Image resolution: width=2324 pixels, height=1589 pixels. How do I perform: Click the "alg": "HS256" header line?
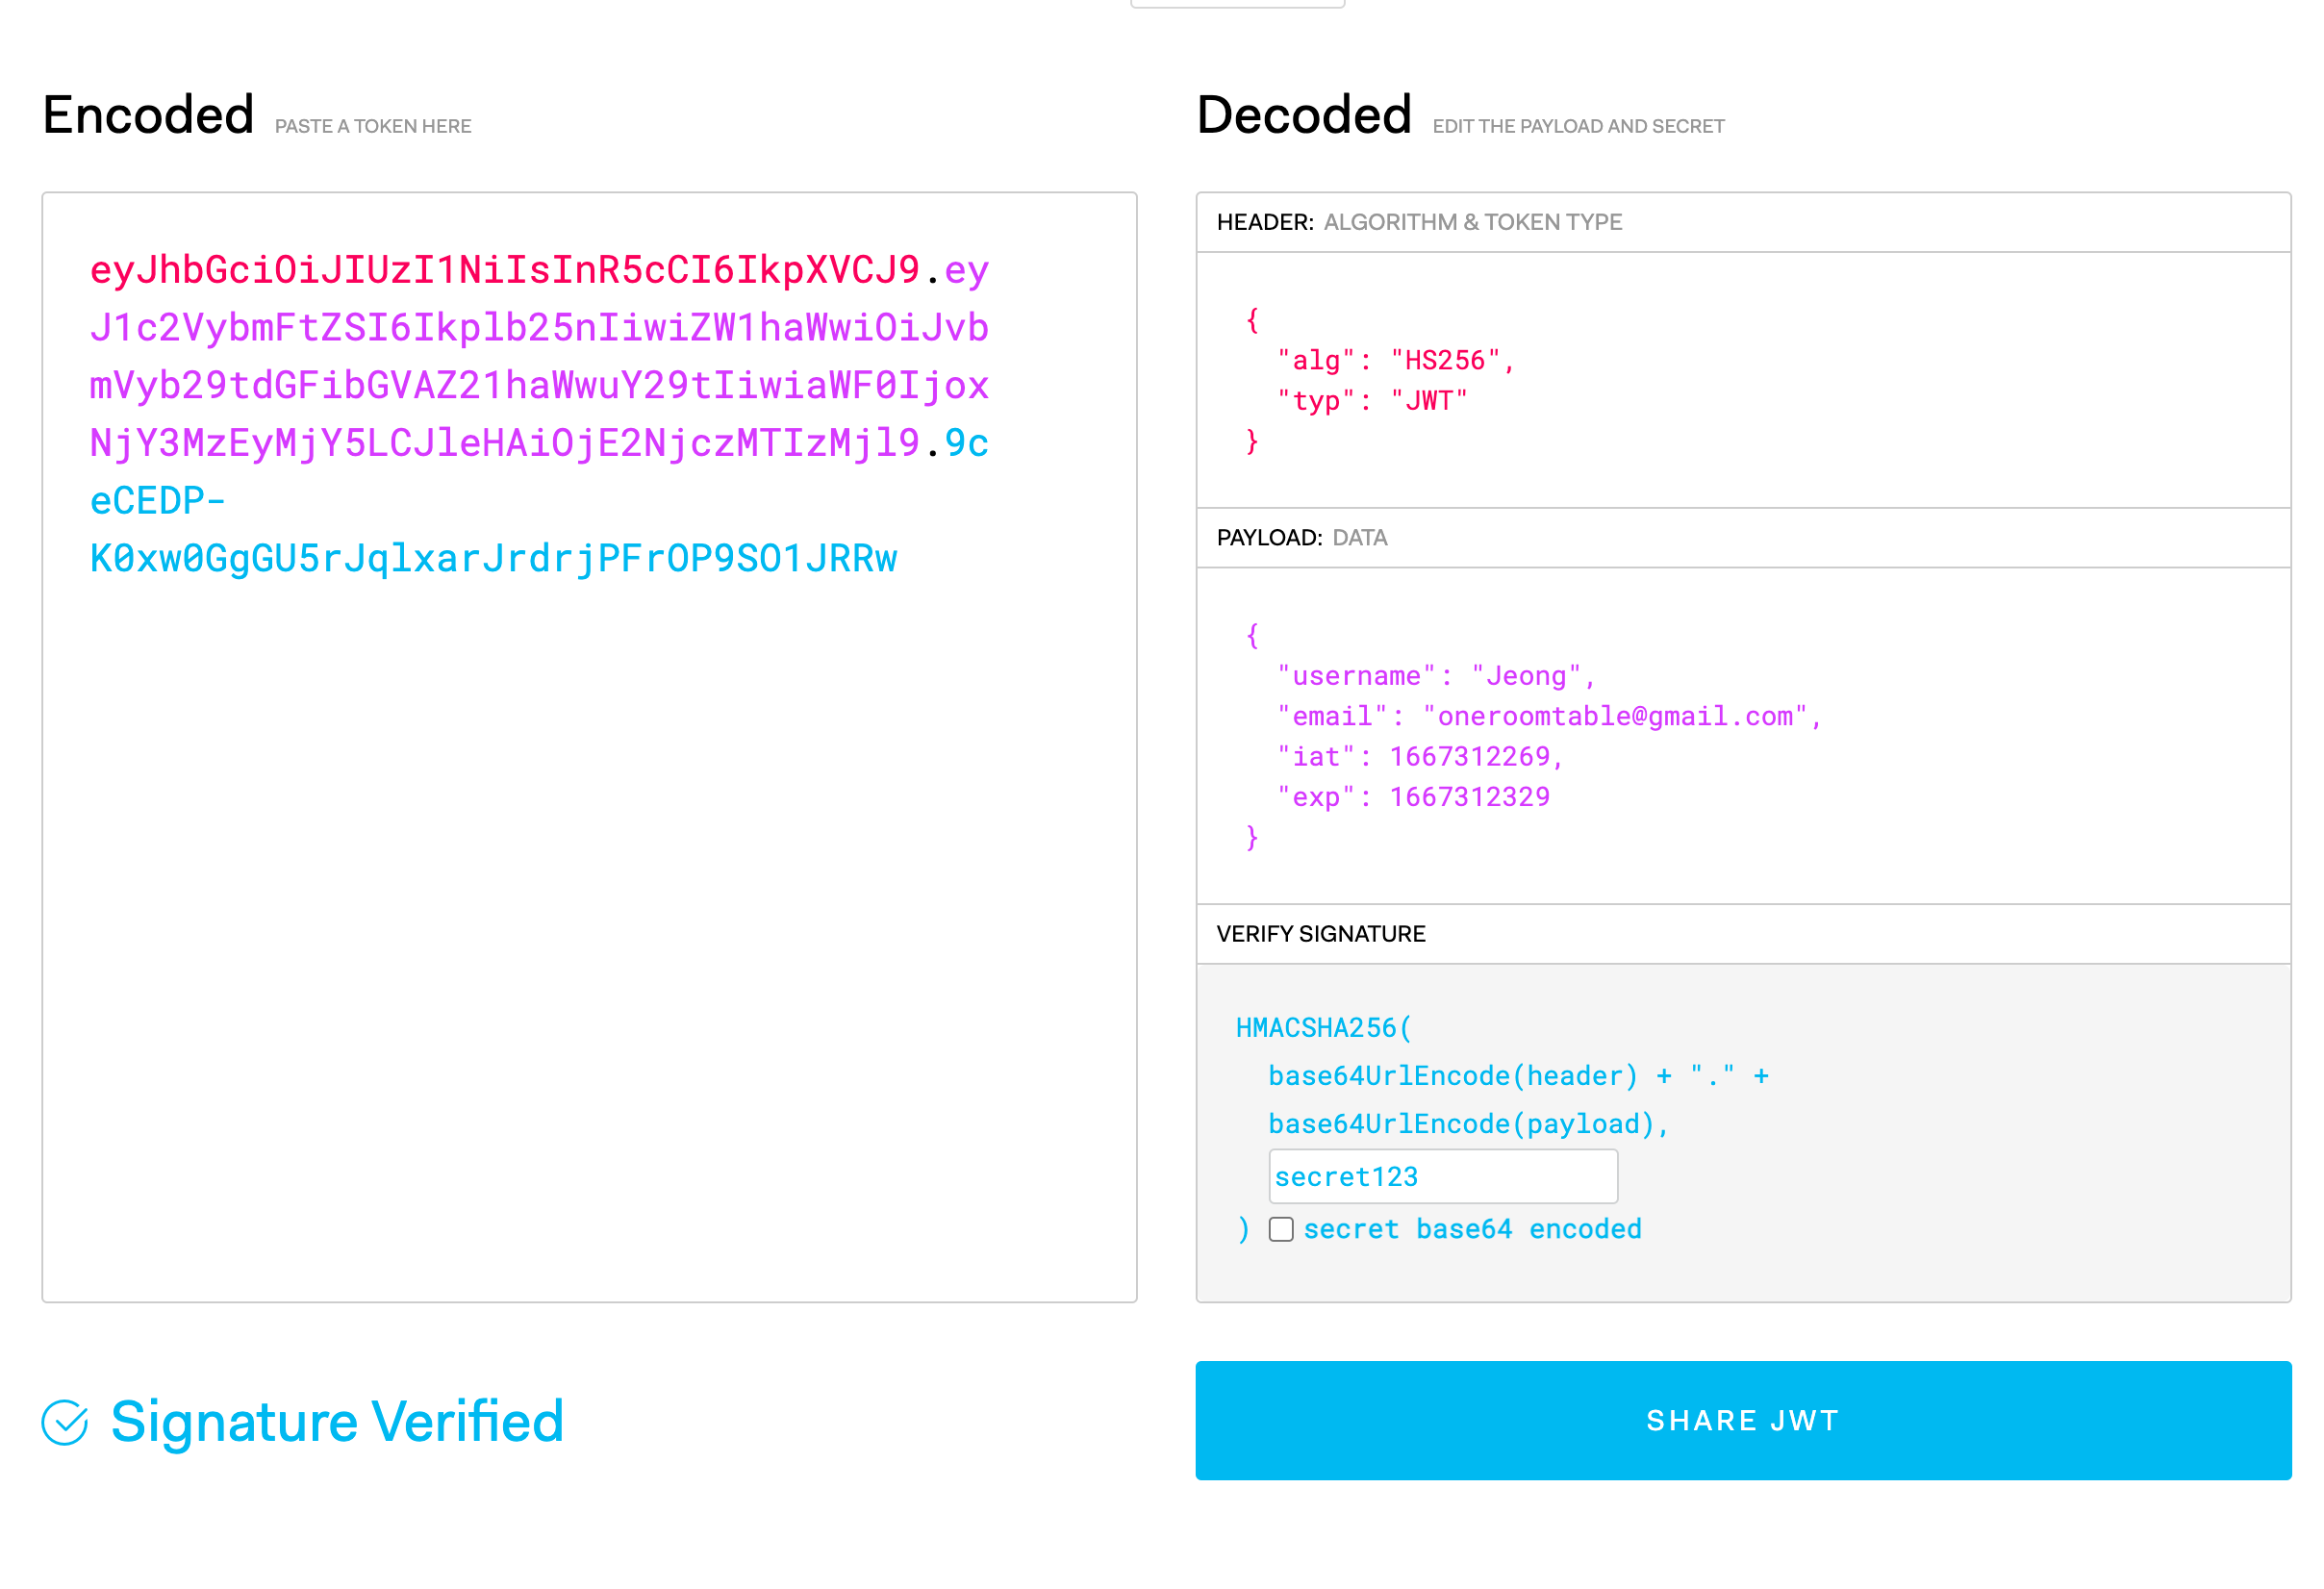click(1396, 361)
